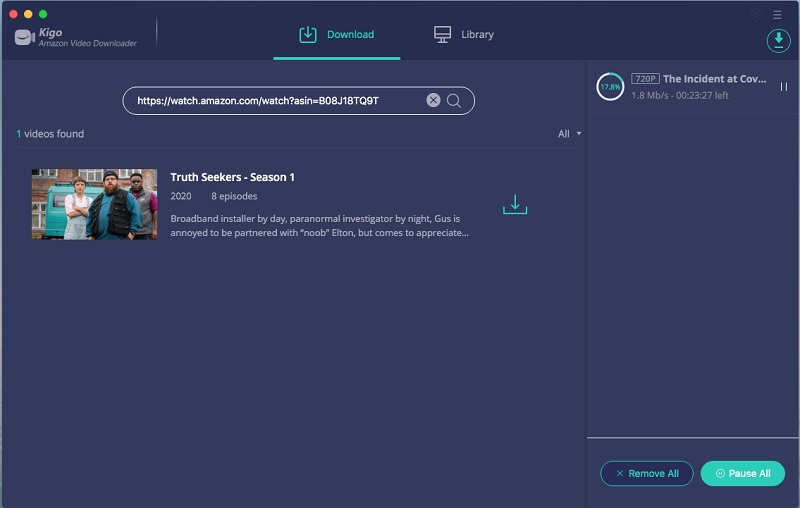Click the '8 episodes' label

(234, 196)
